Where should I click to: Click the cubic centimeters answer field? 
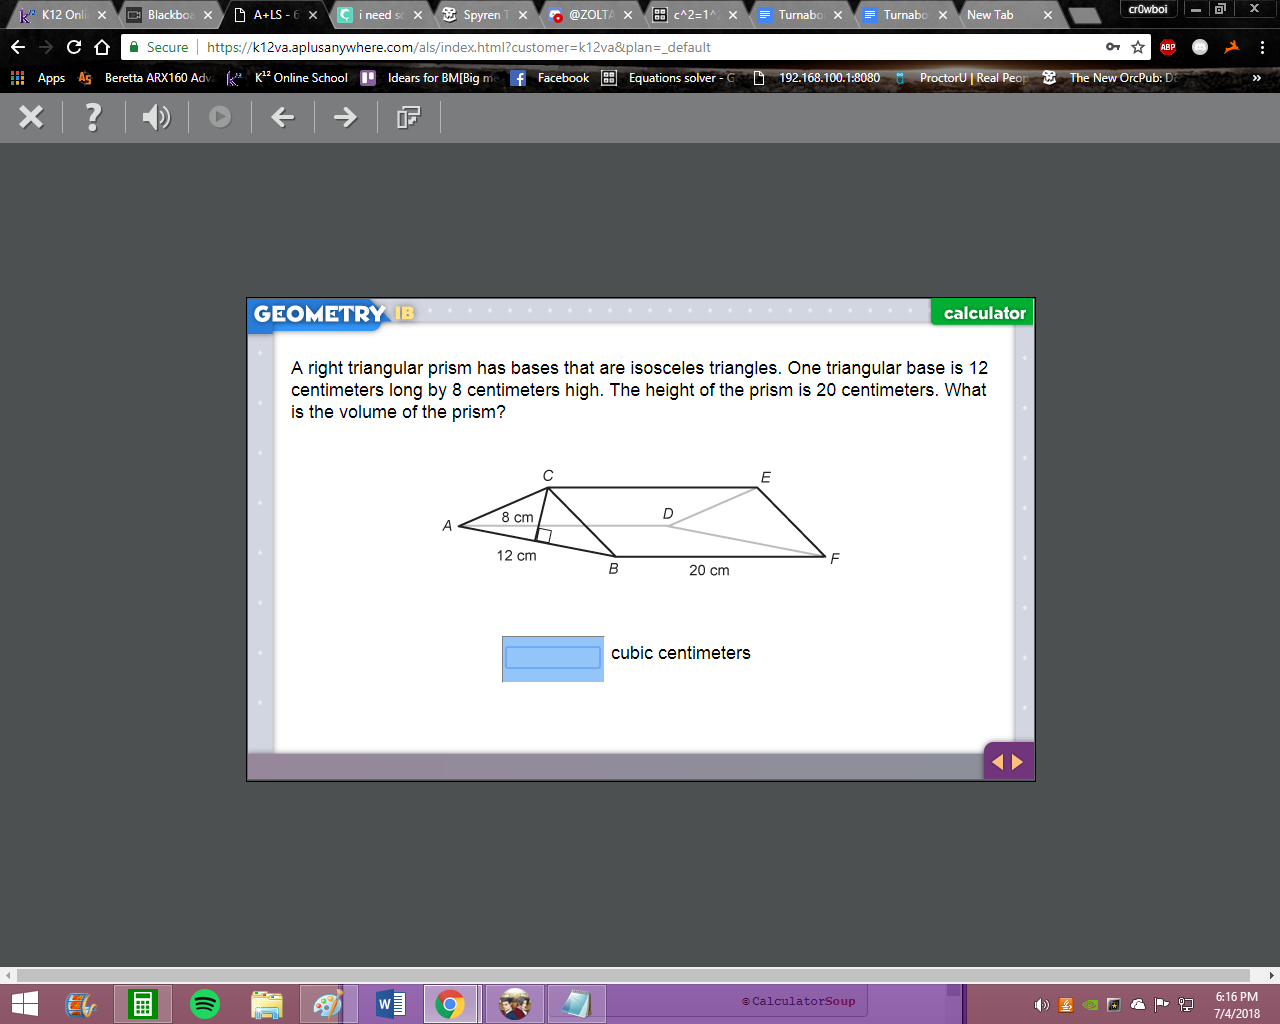[x=553, y=658]
